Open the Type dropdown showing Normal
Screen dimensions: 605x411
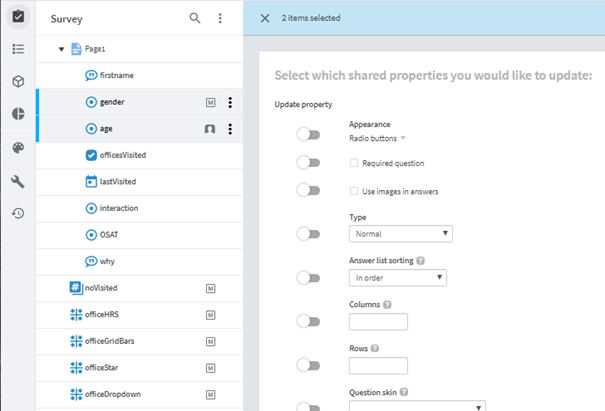click(401, 234)
